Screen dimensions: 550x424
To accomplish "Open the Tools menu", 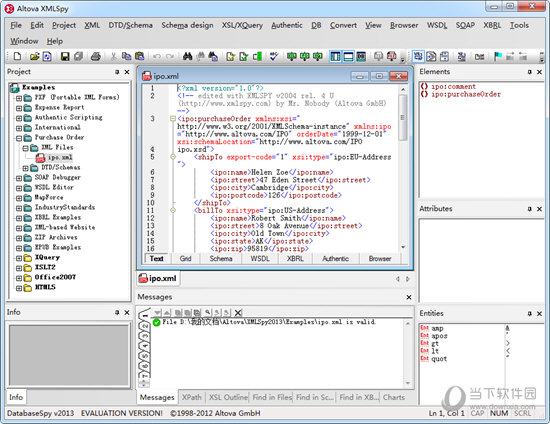I will pos(519,25).
